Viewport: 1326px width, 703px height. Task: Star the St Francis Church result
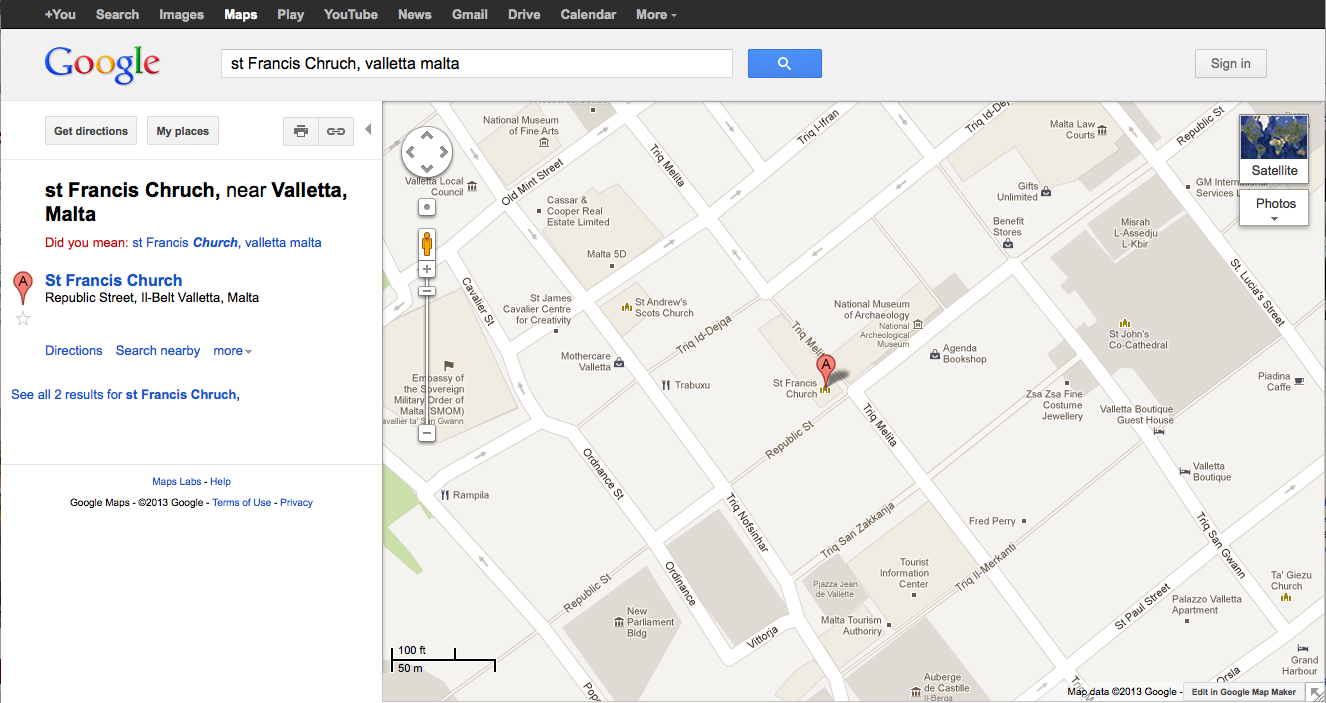23,319
